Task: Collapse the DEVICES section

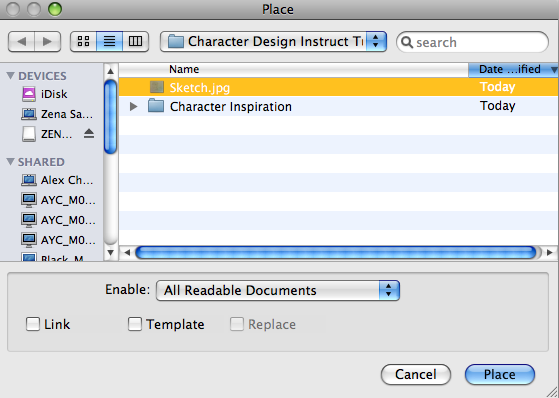Action: pyautogui.click(x=11, y=76)
